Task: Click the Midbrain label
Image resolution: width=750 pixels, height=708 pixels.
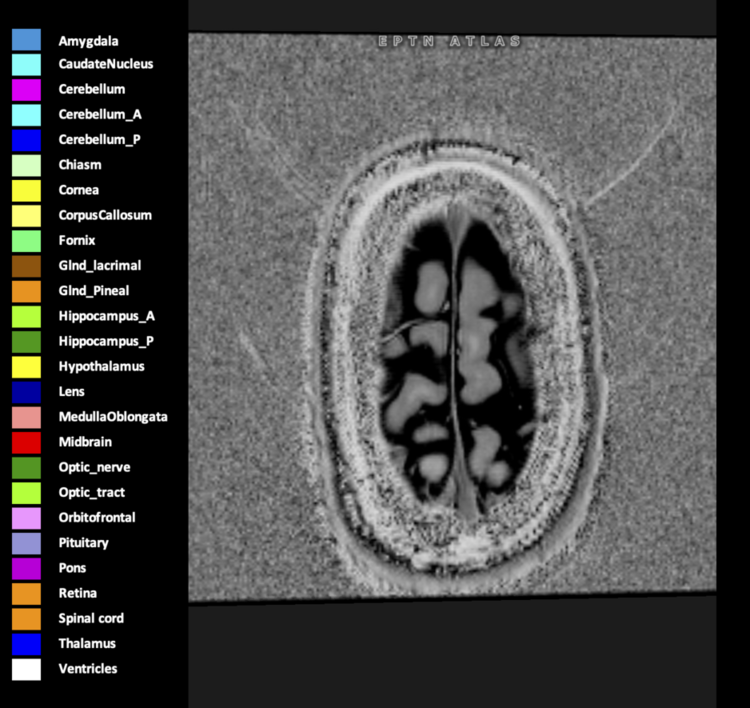Action: [x=85, y=442]
